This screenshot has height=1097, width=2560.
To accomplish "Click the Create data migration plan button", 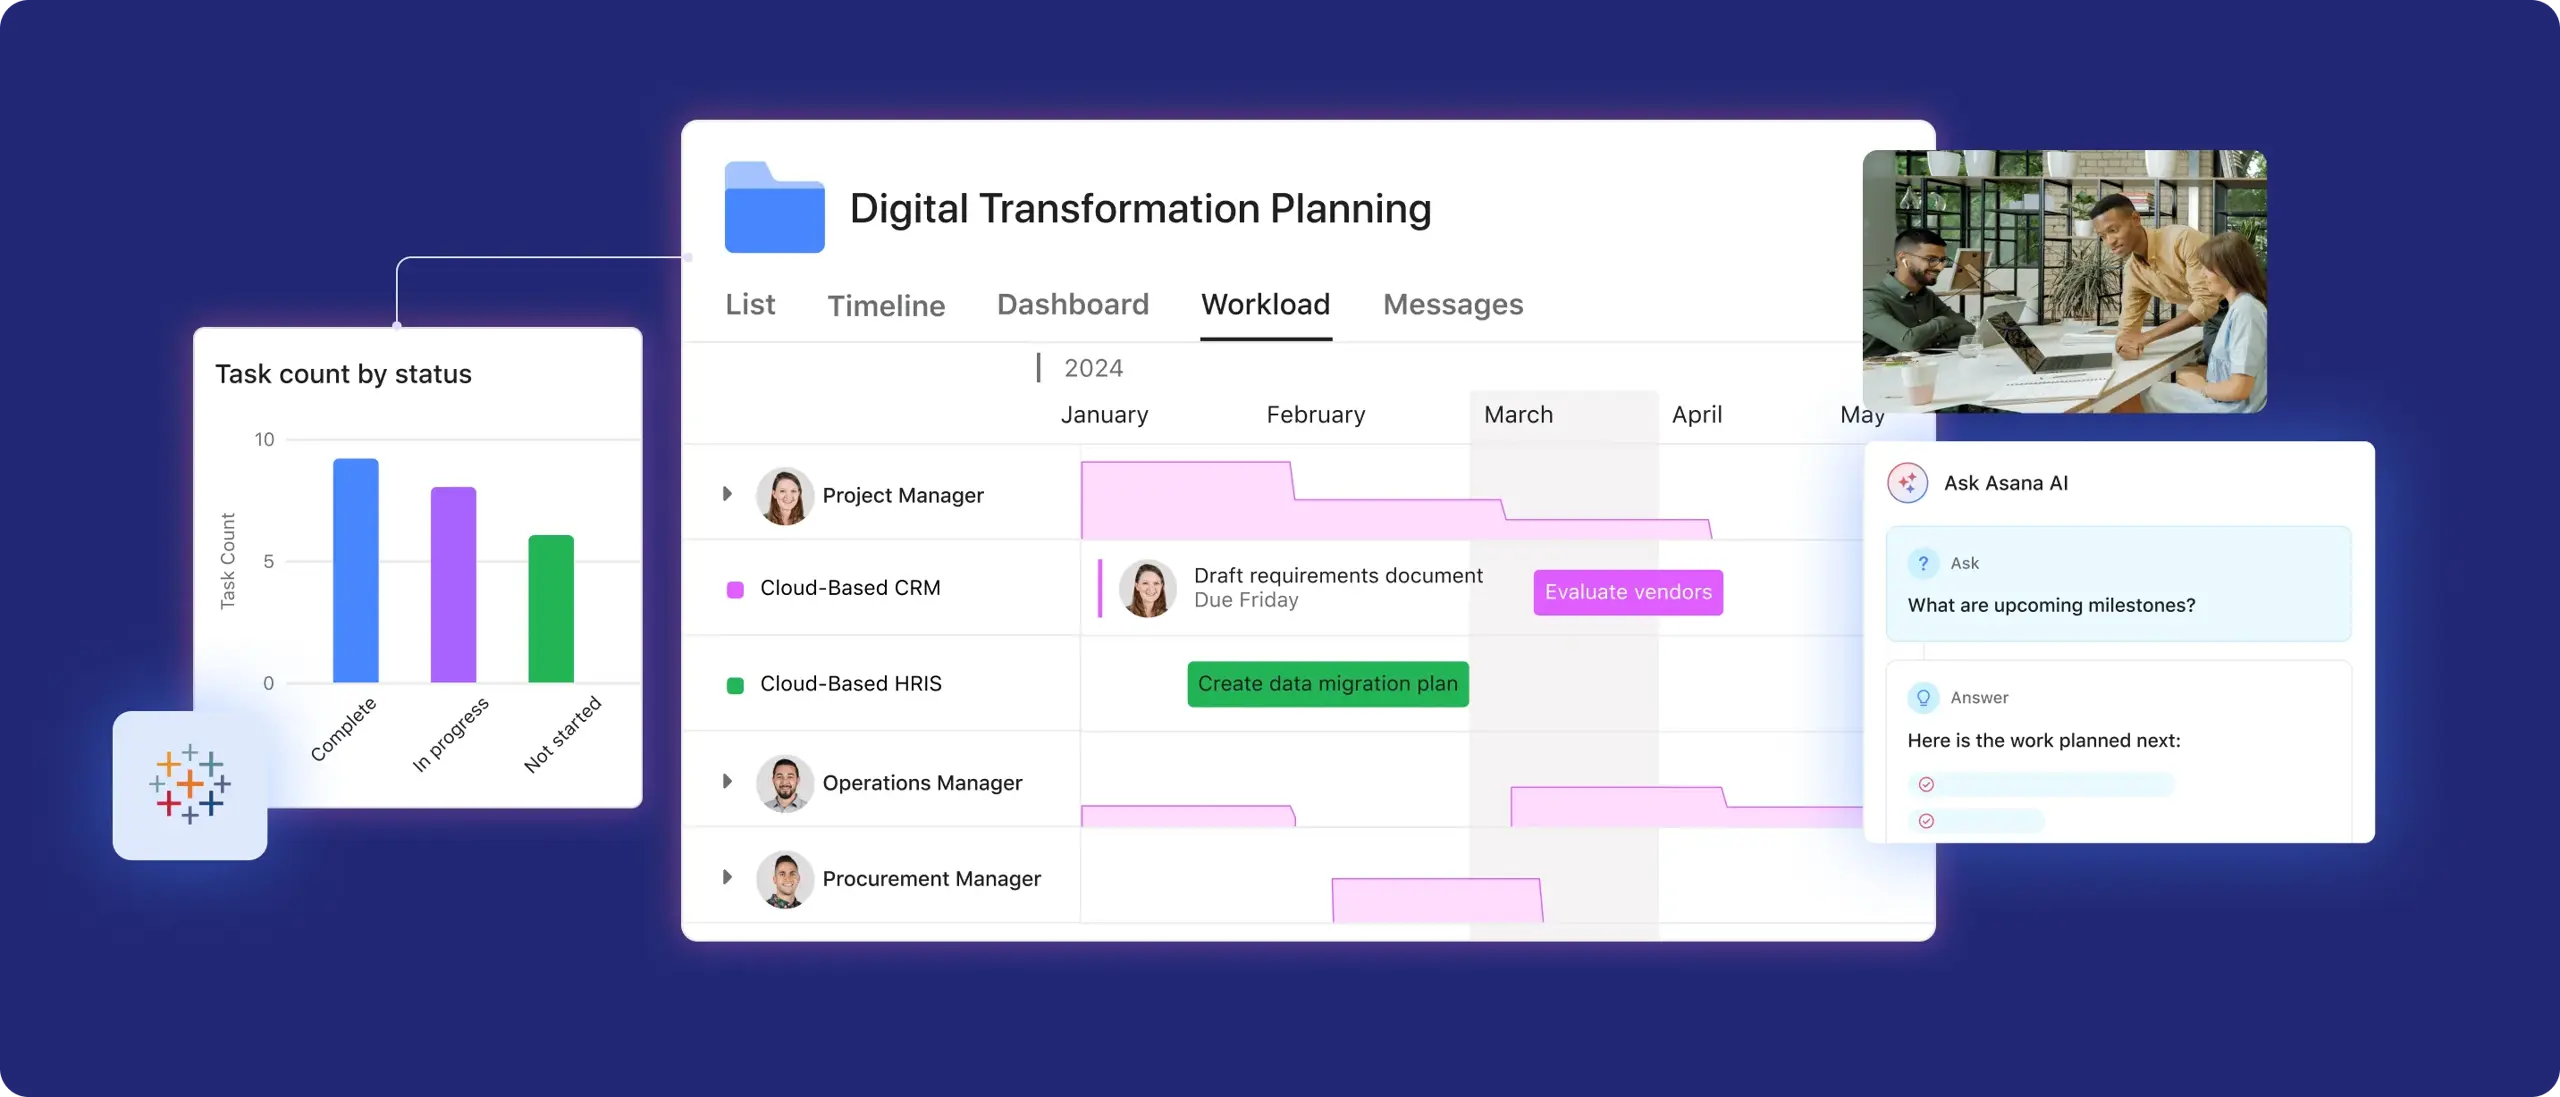I will point(1327,682).
